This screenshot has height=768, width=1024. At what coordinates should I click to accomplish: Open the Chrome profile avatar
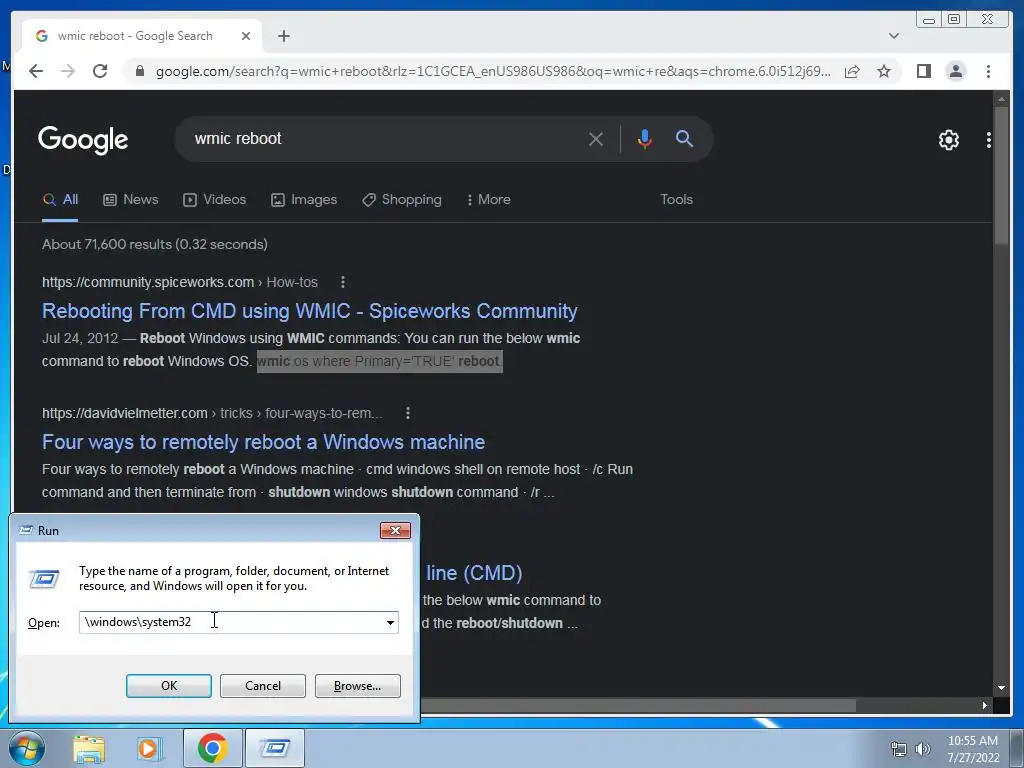coord(955,71)
